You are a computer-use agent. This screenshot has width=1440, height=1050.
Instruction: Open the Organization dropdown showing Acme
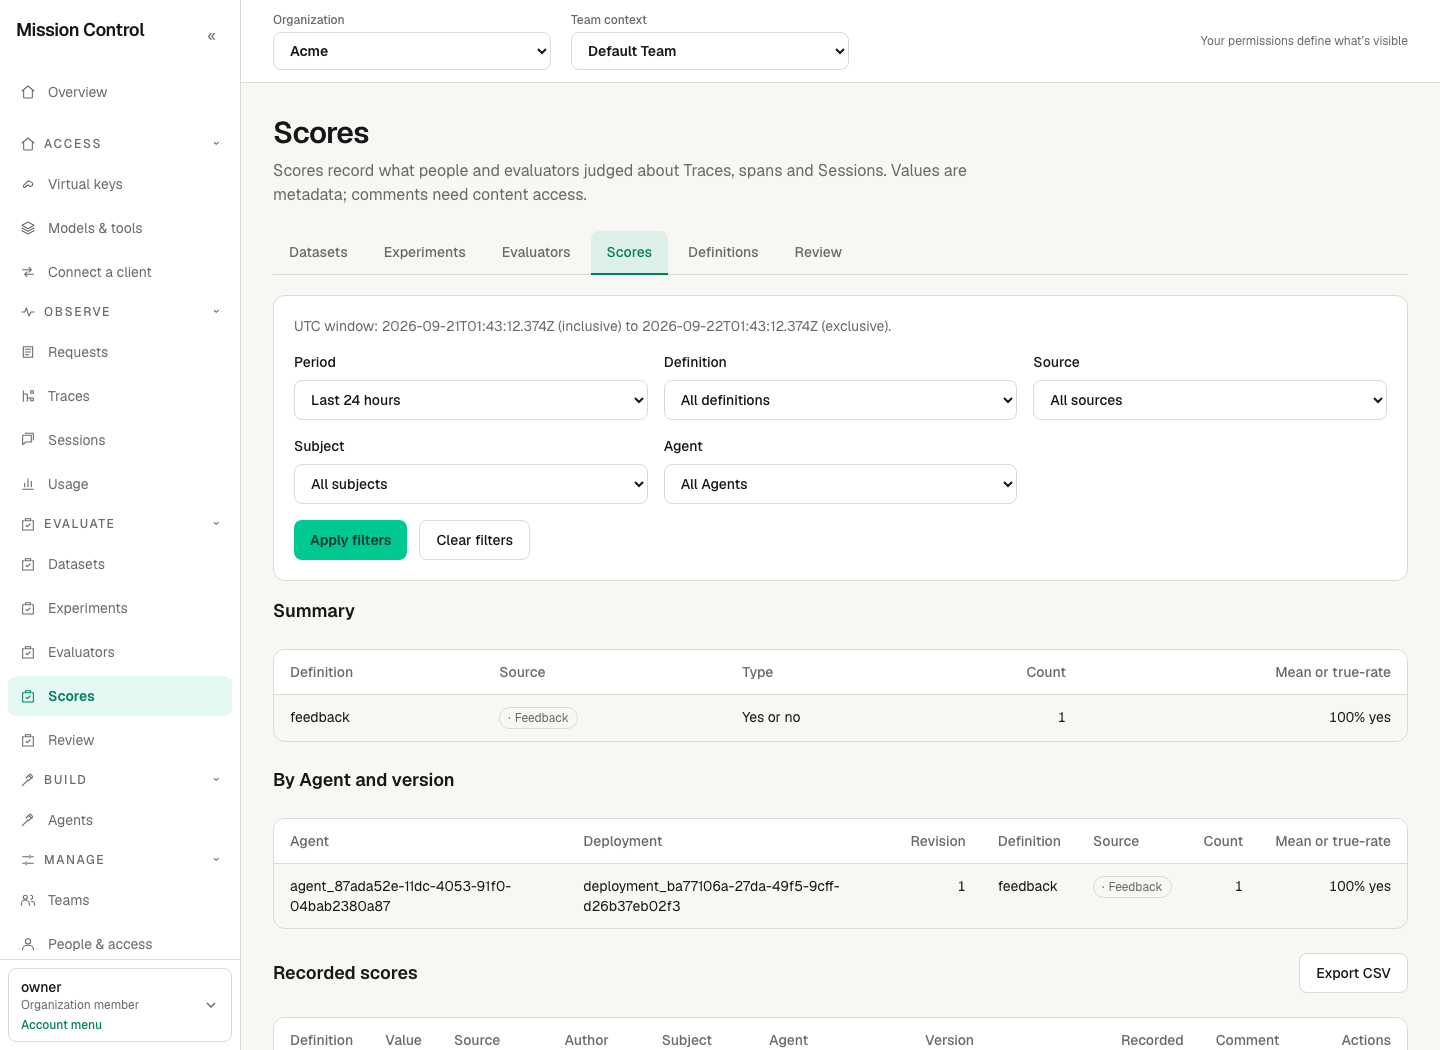pyautogui.click(x=412, y=51)
